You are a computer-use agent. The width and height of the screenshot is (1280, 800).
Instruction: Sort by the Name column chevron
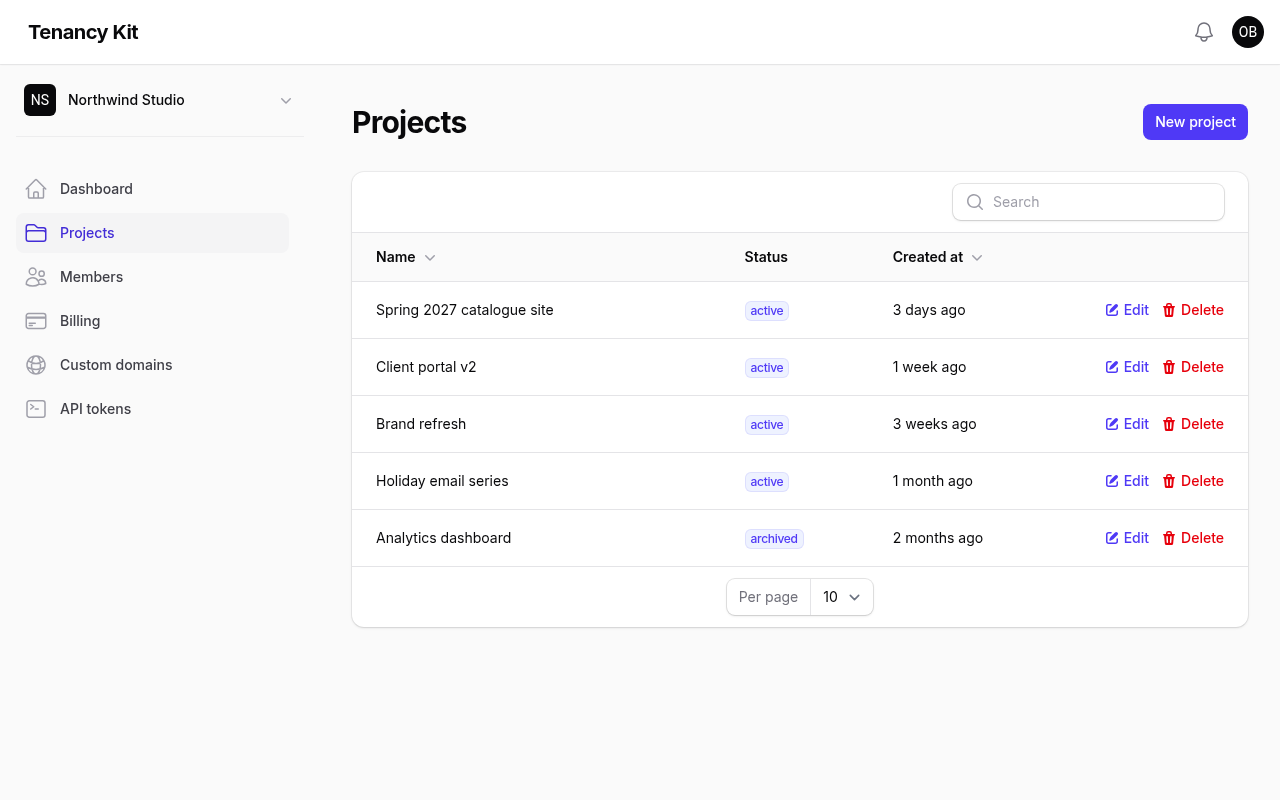(x=430, y=258)
